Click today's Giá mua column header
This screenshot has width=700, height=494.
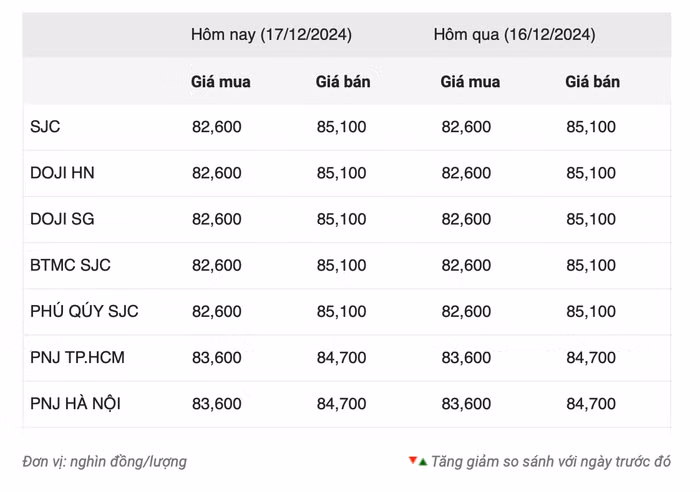[x=221, y=82]
